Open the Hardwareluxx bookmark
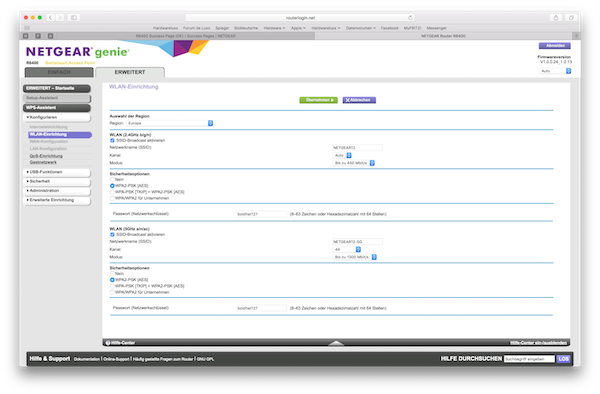 tap(165, 28)
